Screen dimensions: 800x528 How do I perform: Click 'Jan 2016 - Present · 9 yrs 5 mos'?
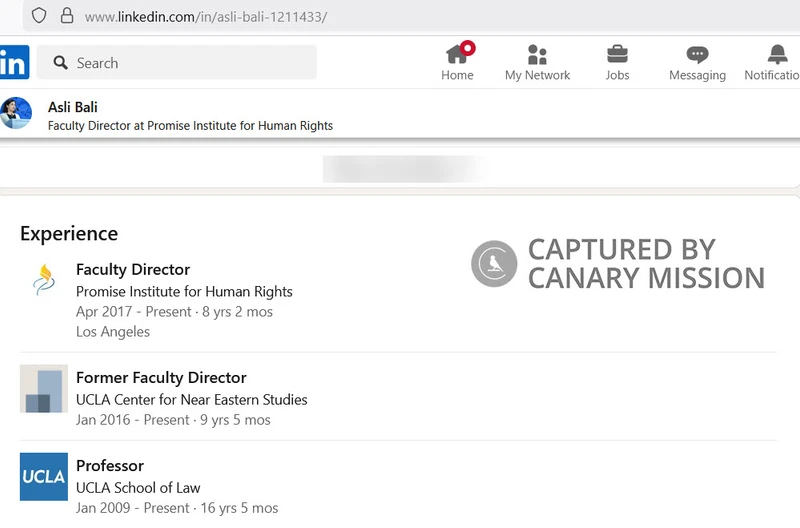[173, 420]
